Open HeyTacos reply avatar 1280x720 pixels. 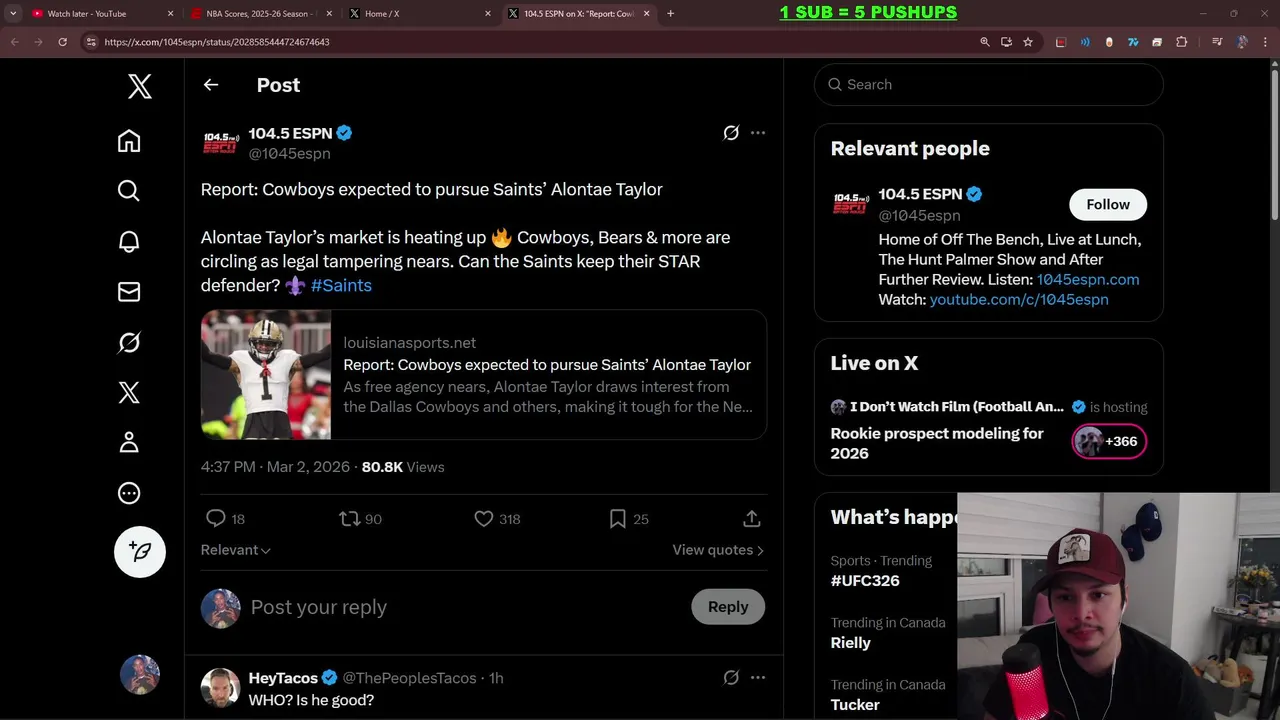[220, 688]
